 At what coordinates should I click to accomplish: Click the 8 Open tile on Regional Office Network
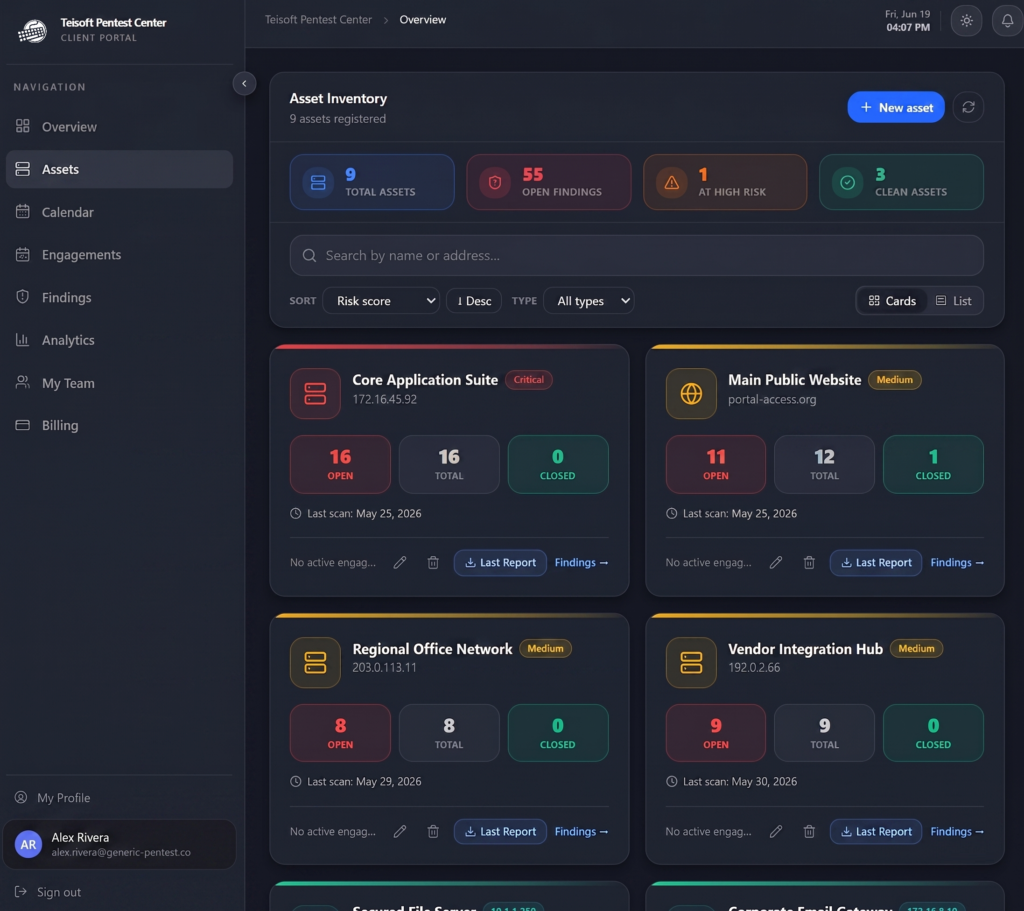coord(340,733)
